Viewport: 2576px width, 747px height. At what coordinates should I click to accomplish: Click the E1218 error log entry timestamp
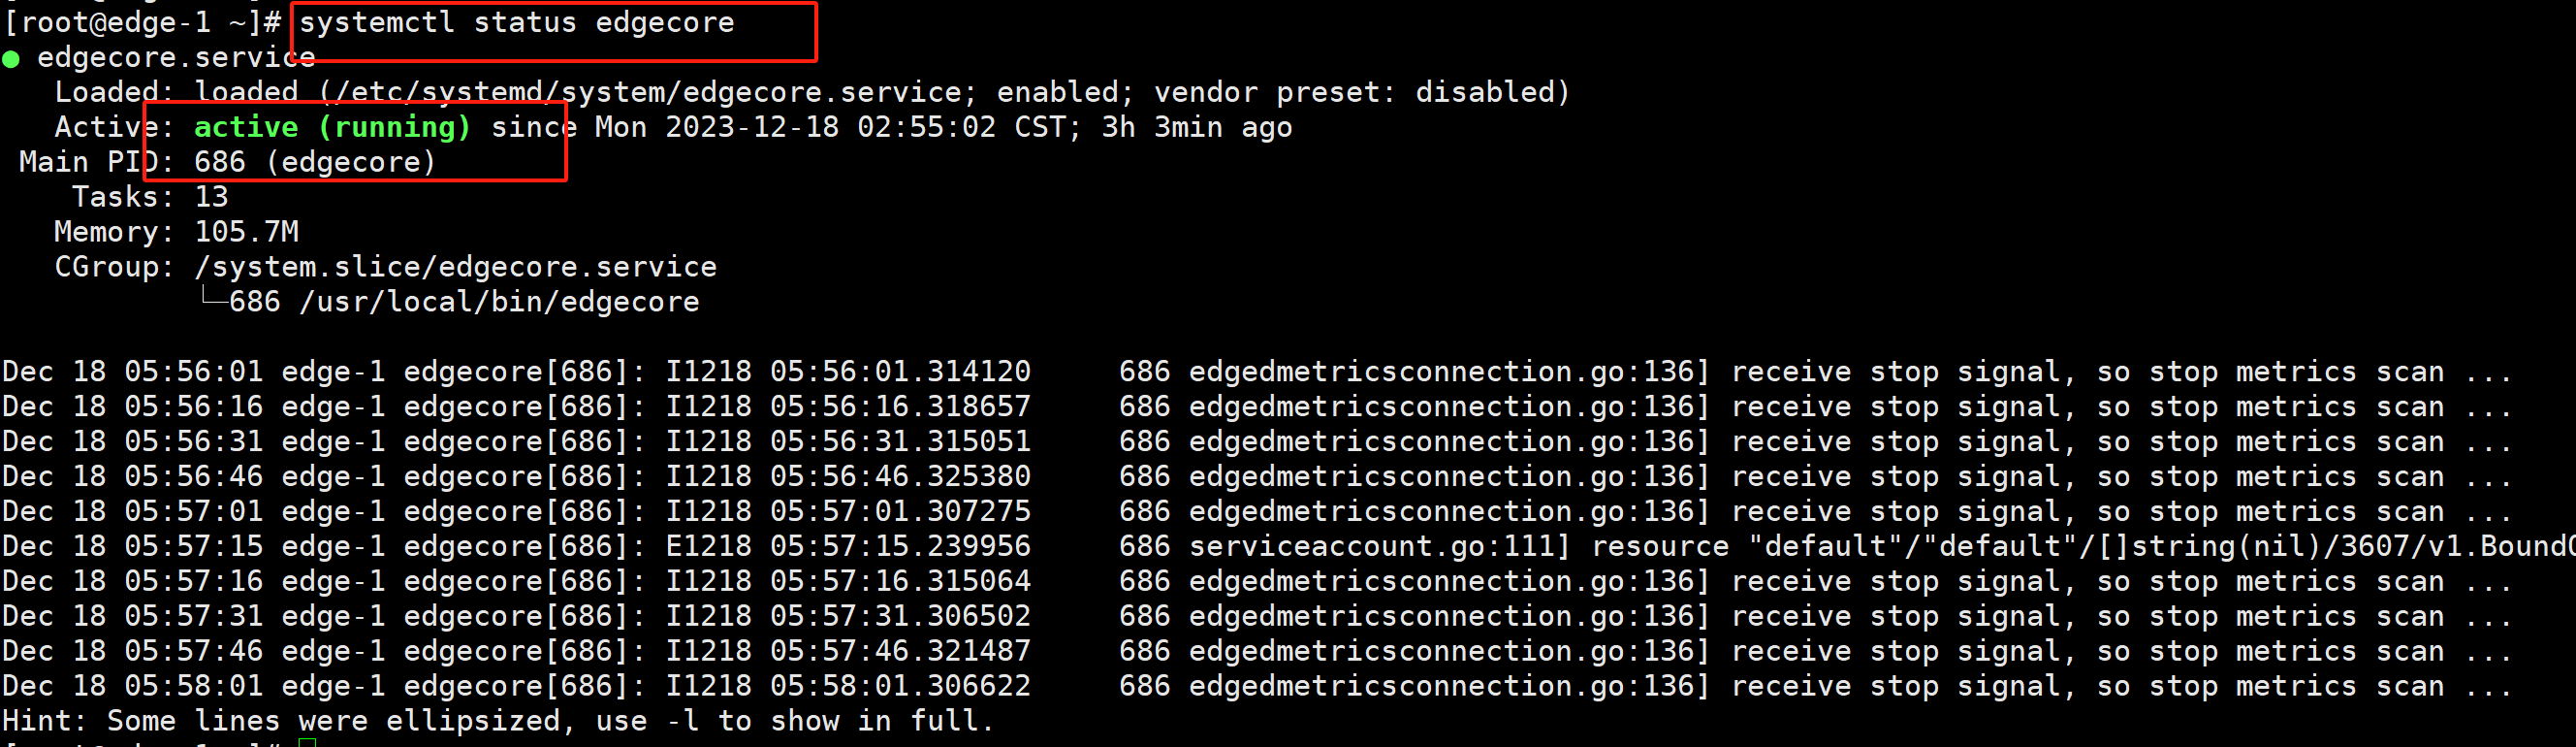(x=848, y=547)
